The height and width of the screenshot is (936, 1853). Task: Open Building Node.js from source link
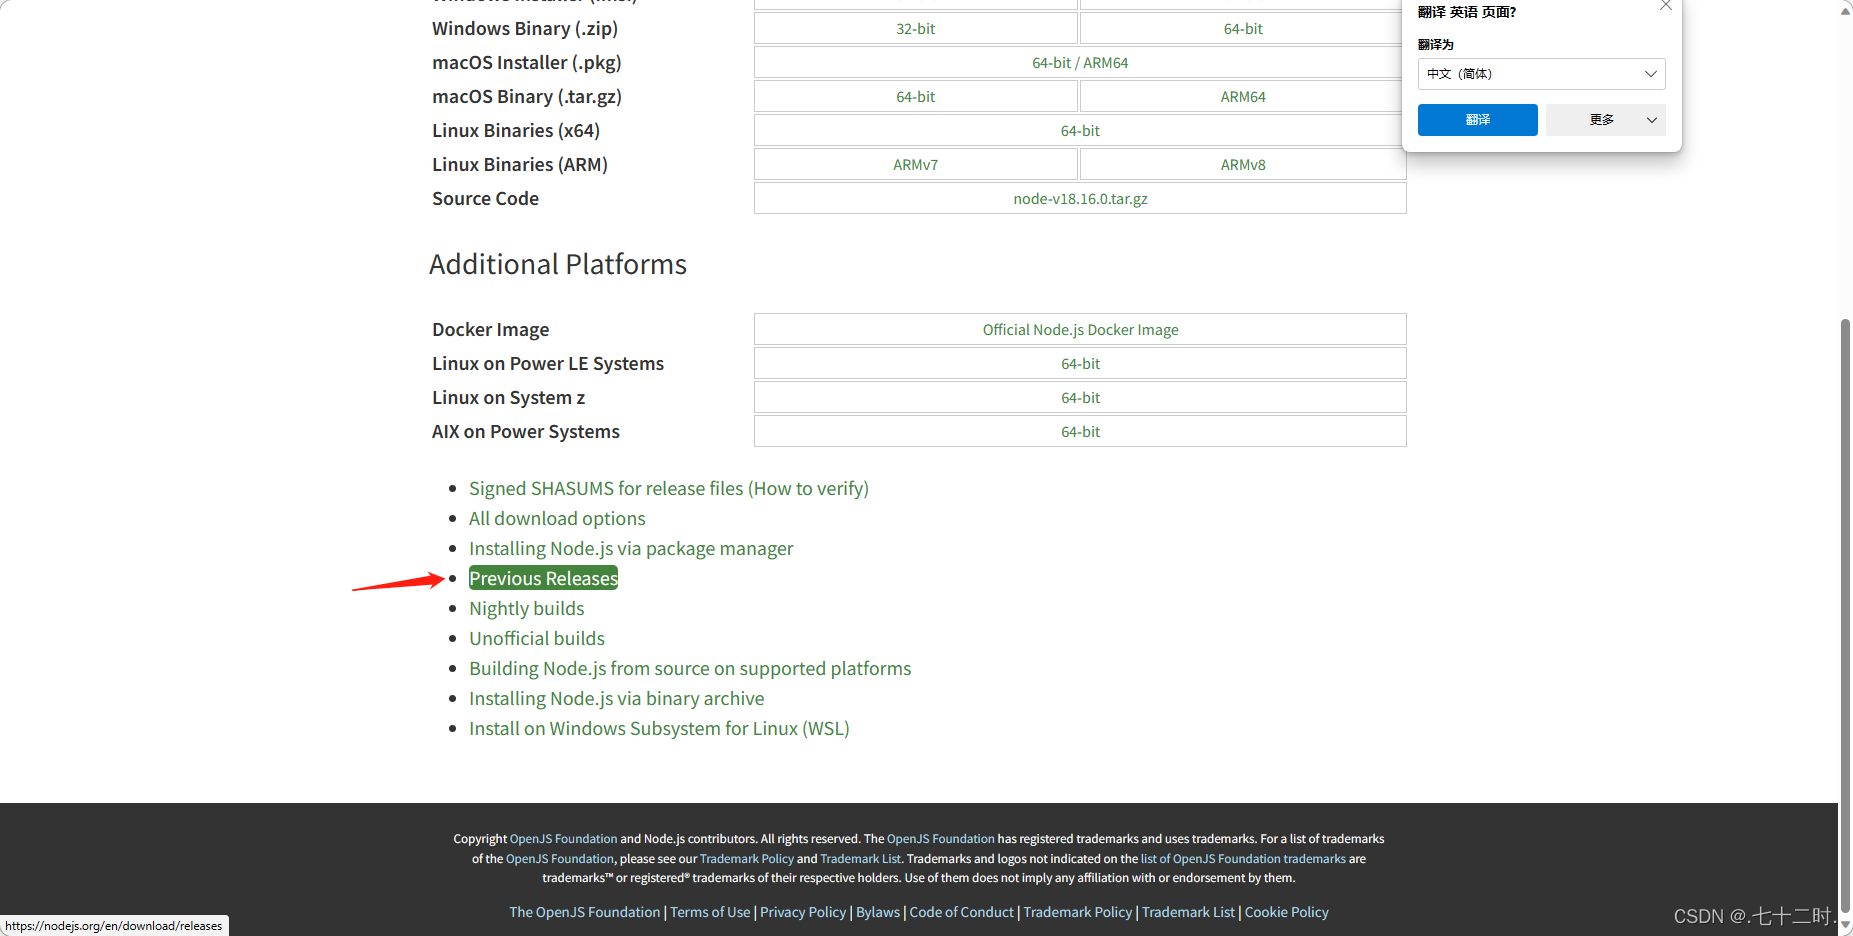690,669
